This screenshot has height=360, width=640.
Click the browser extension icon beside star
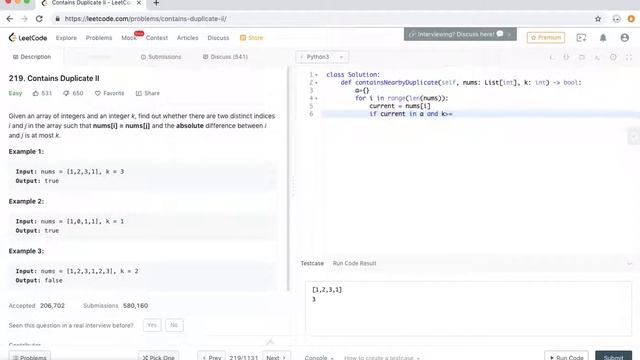[x=616, y=19]
